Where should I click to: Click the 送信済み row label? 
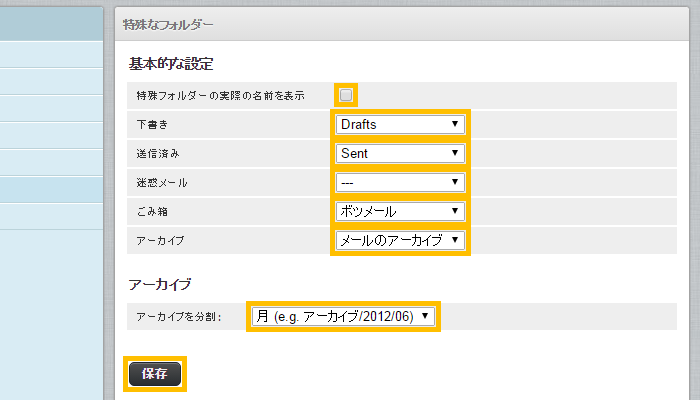tap(160, 154)
